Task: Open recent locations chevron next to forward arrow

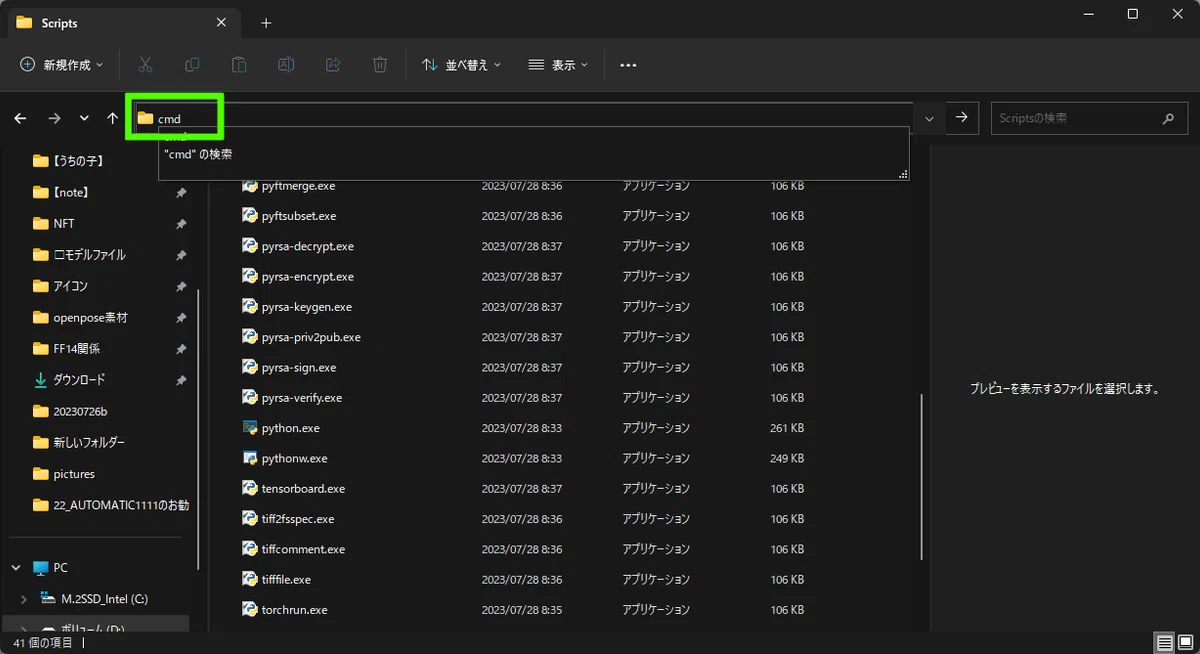Action: (x=84, y=118)
